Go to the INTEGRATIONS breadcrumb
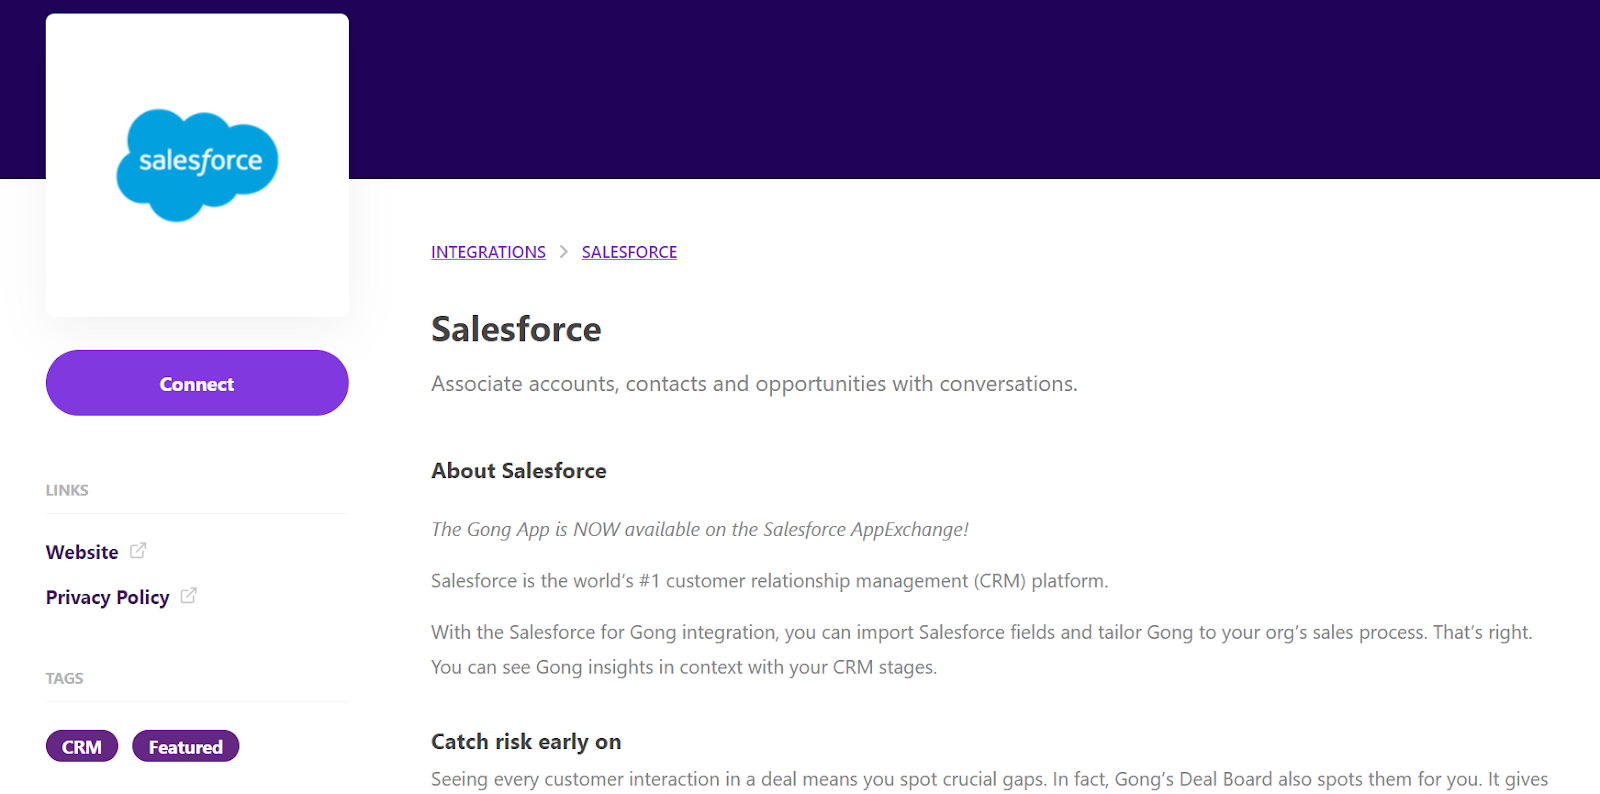Screen dimensions: 1600x794 [488, 252]
